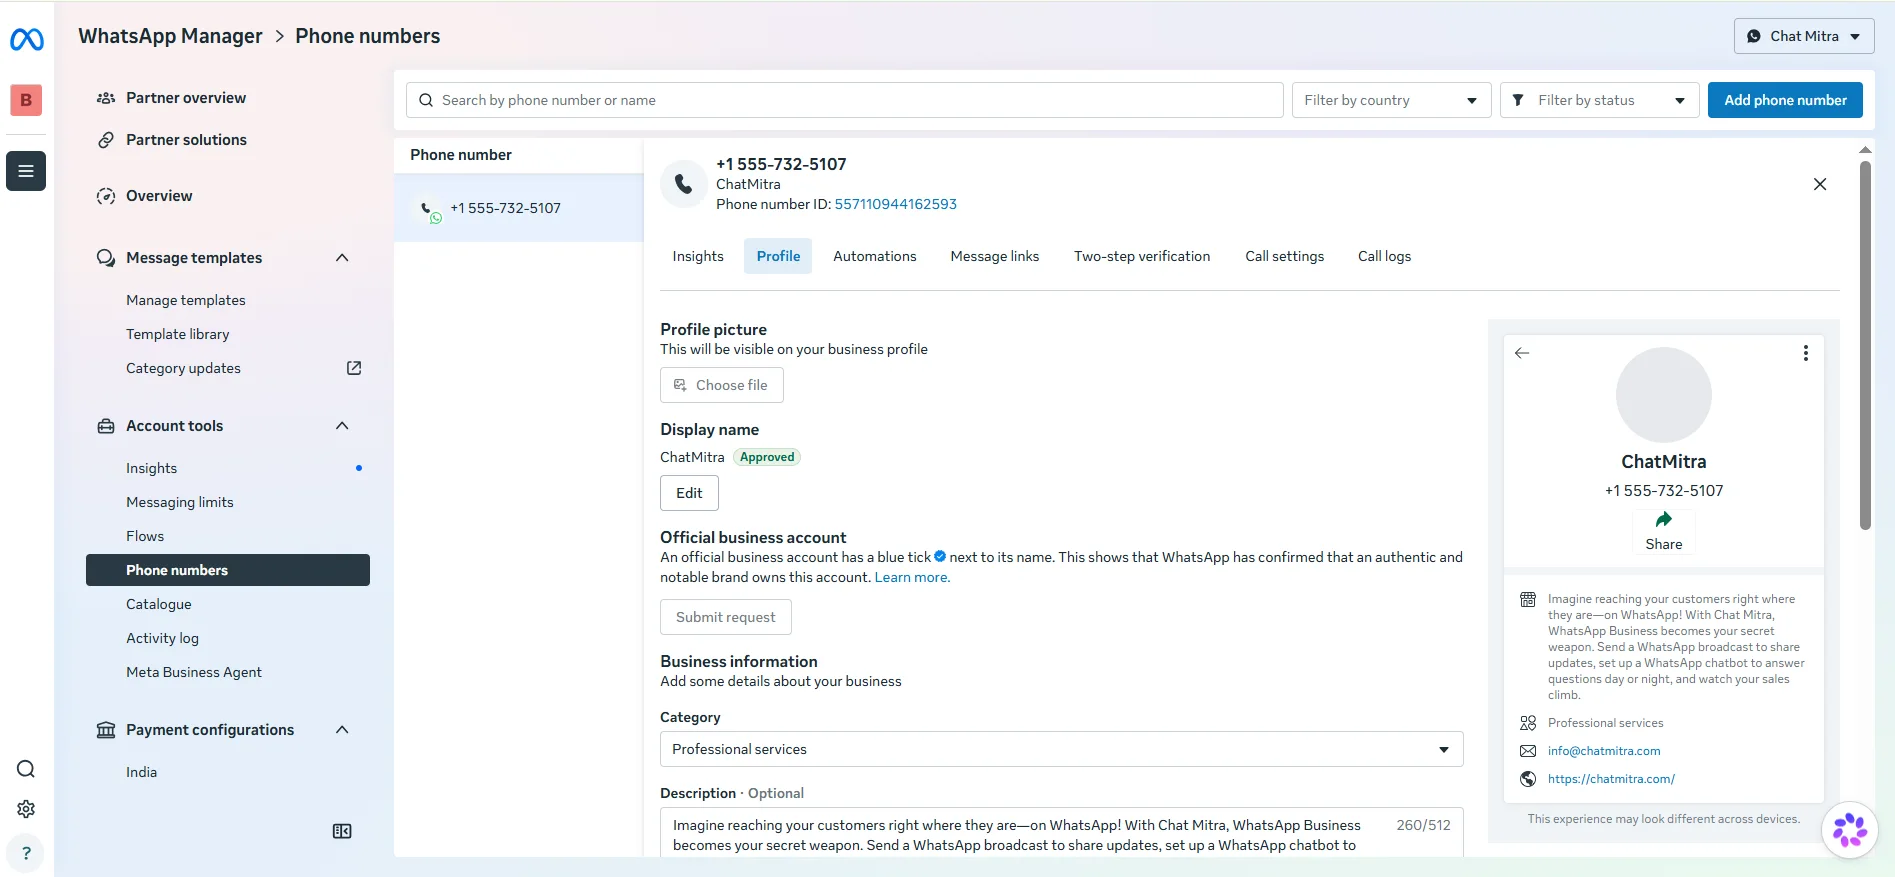This screenshot has height=877, width=1895.
Task: Open the Meta AI assistant bubble
Action: coord(1850,830)
